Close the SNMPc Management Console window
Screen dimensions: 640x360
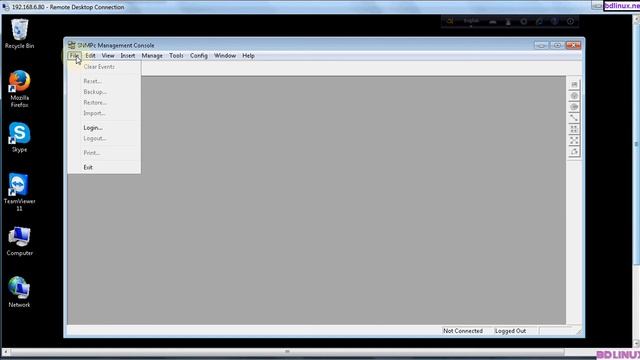click(x=573, y=45)
